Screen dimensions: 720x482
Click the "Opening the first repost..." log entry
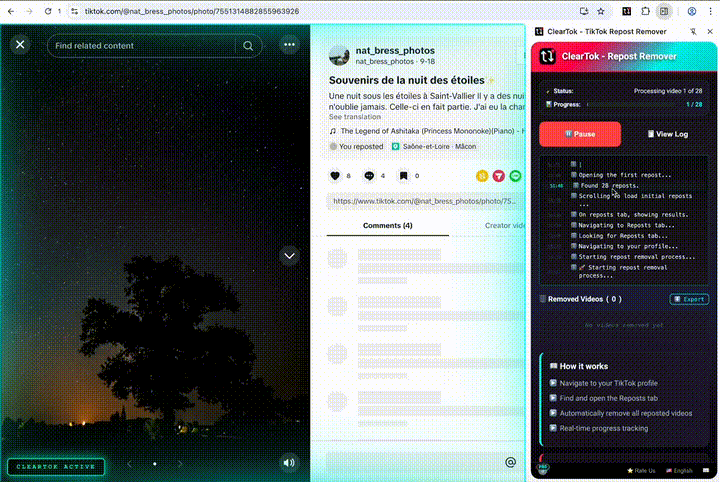pos(624,175)
